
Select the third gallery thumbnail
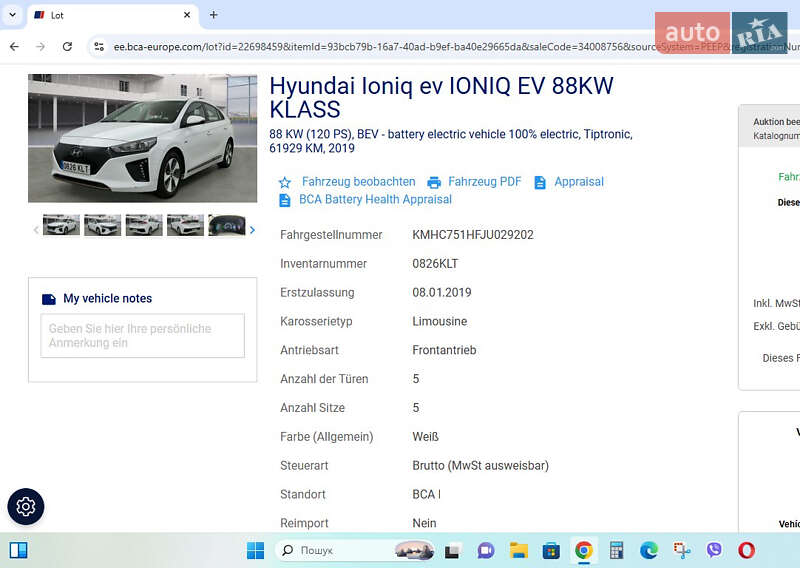click(x=144, y=225)
